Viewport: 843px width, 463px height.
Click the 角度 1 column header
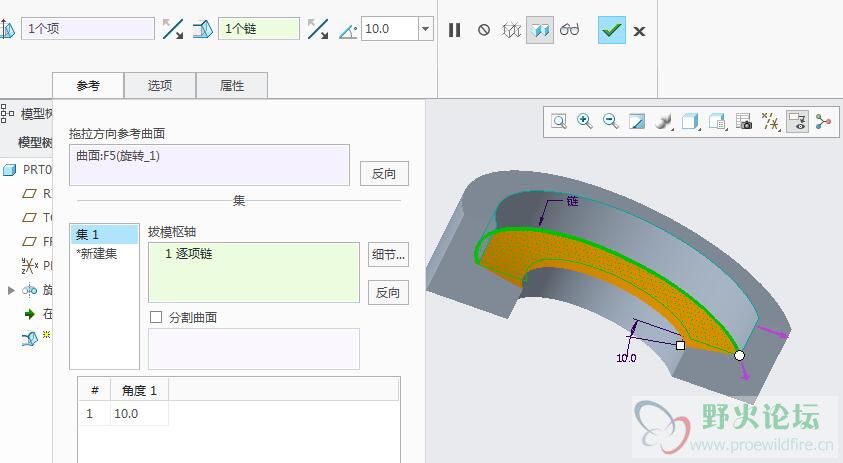click(x=139, y=390)
